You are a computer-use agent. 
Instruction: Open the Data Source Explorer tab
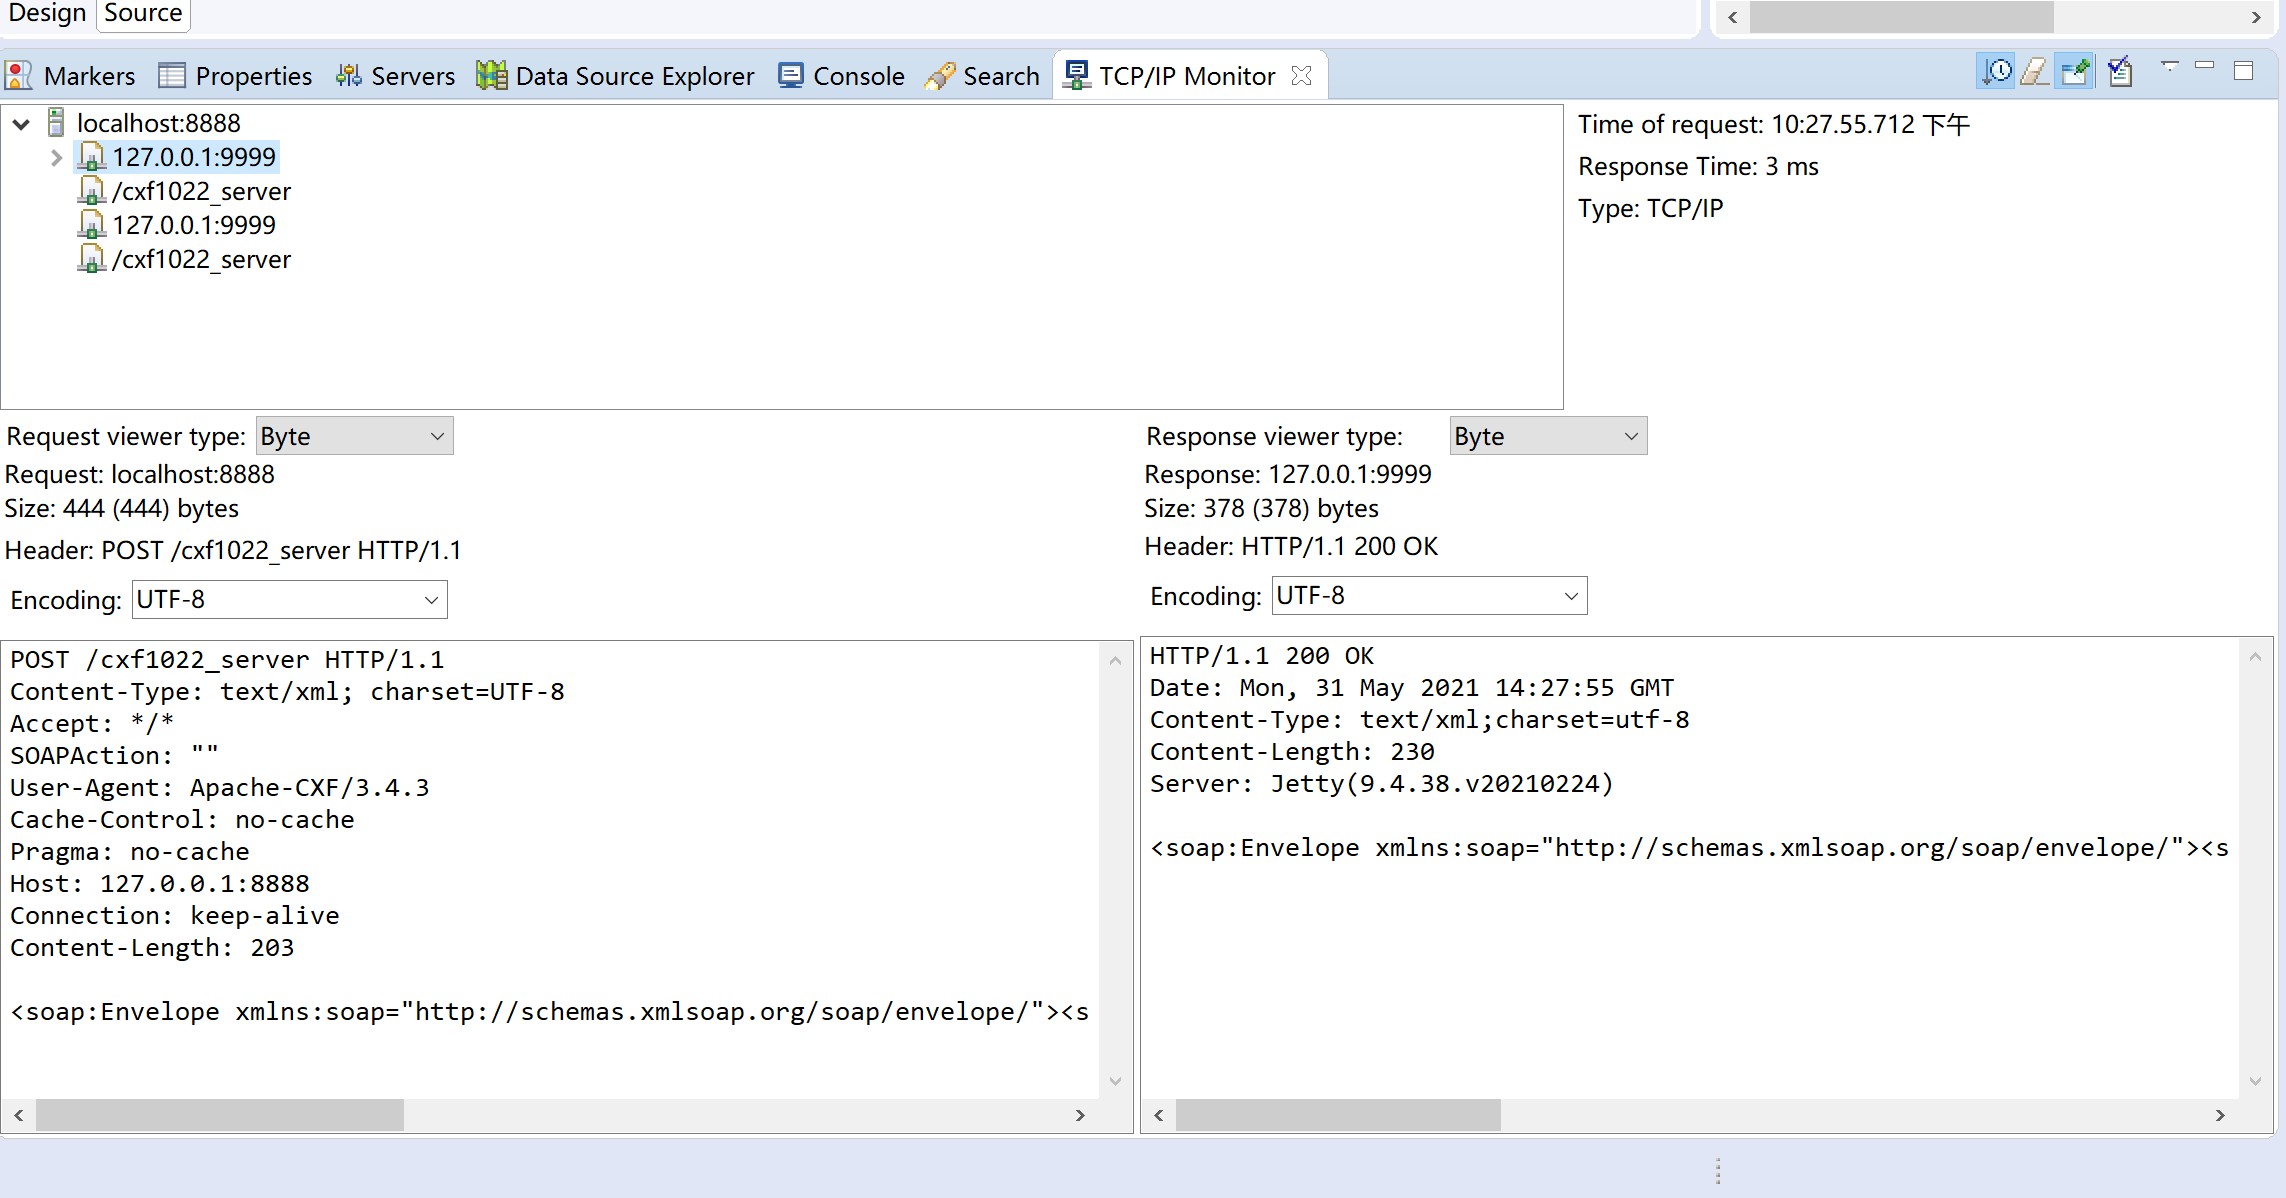point(615,76)
